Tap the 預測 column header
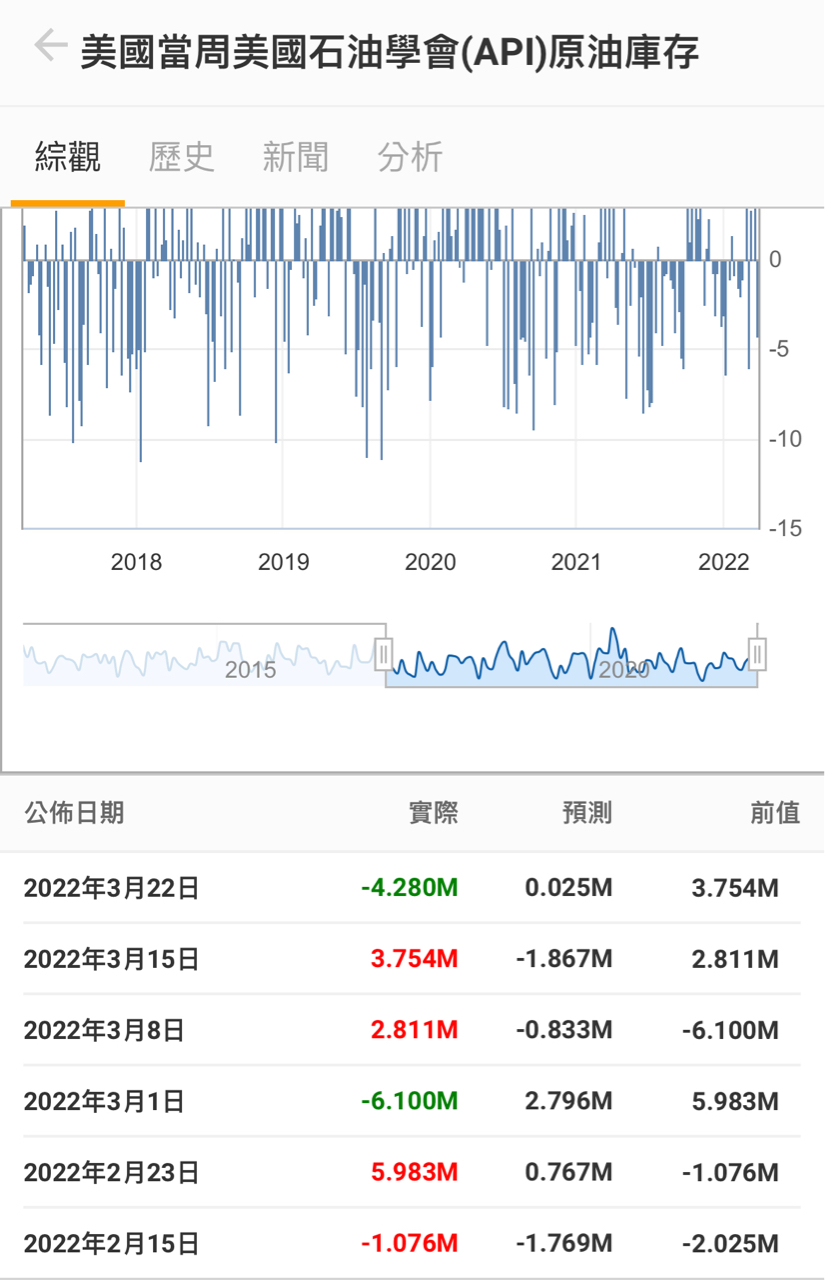The height and width of the screenshot is (1280, 825). 587,813
